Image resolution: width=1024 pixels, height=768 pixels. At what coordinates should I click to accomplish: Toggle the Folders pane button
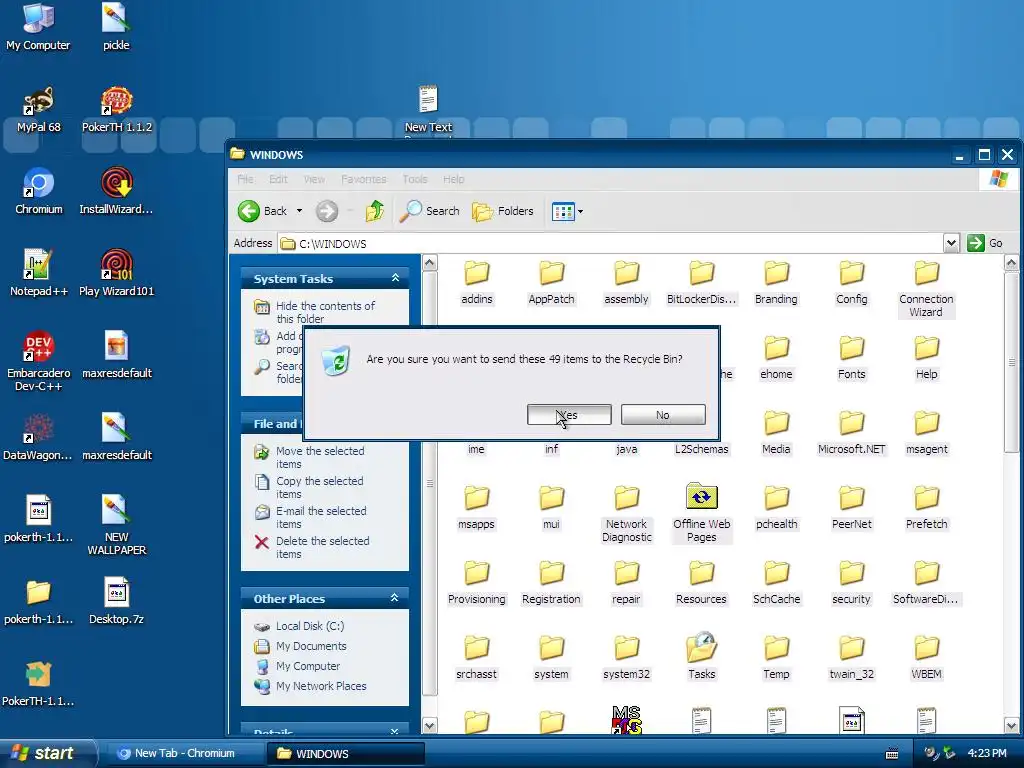pos(503,211)
